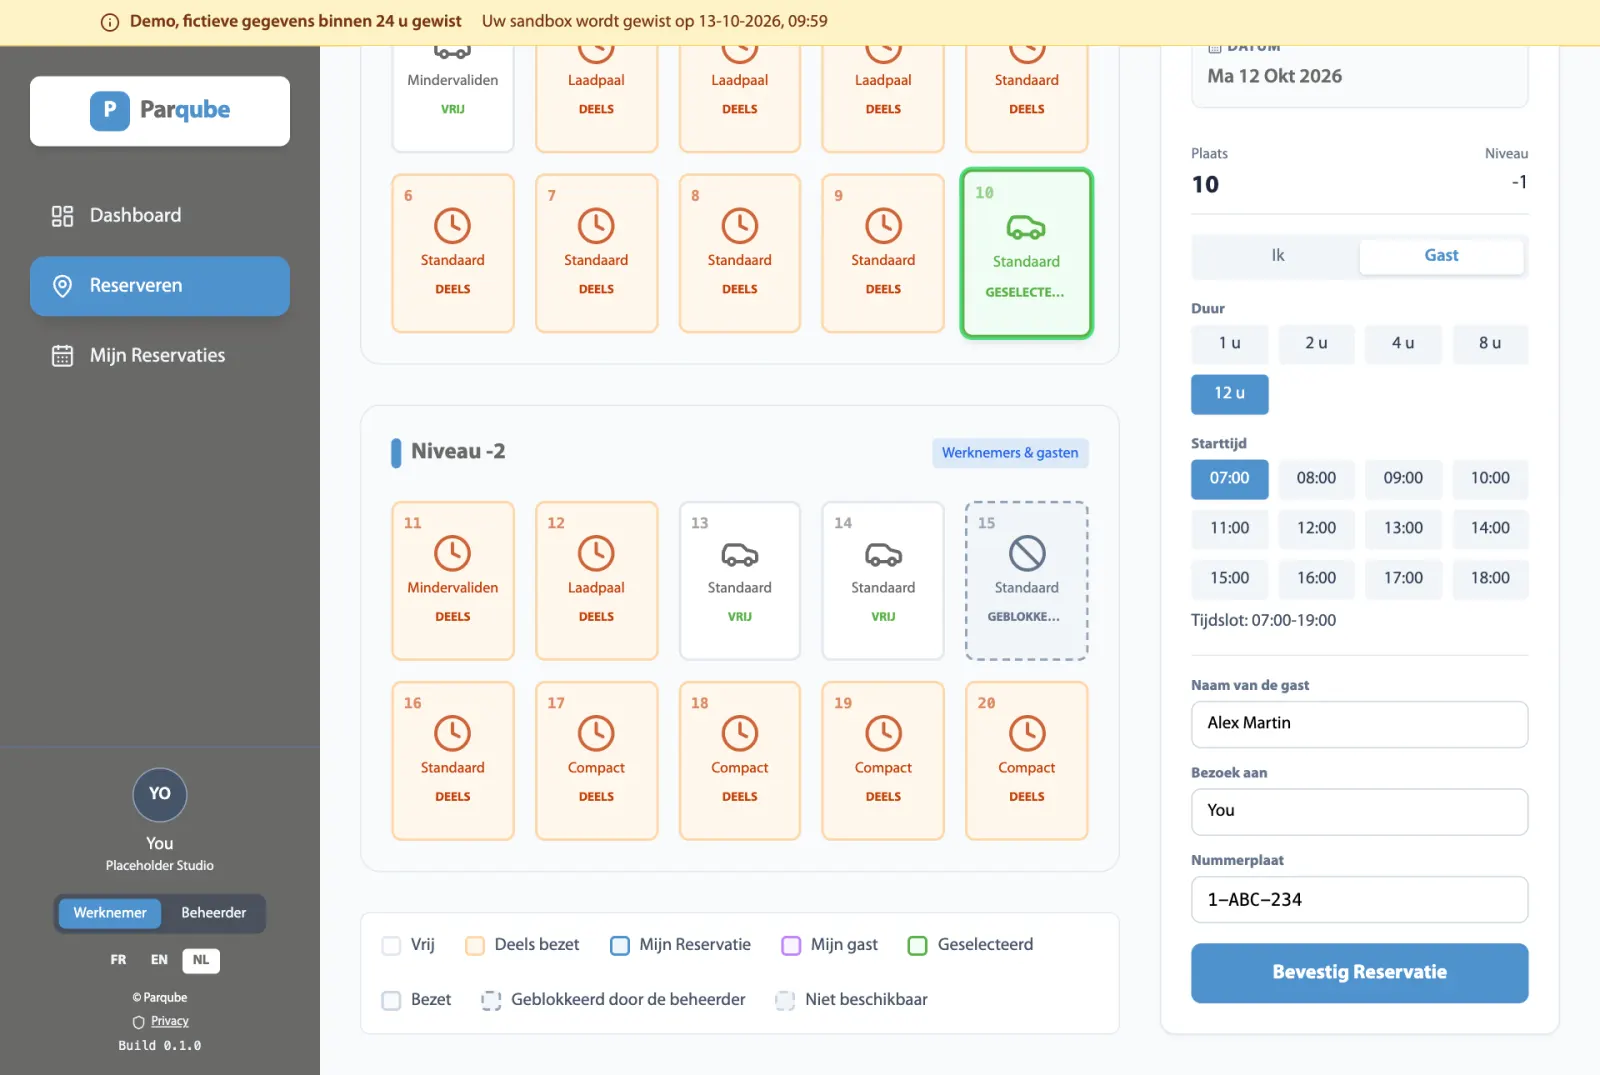This screenshot has width=1600, height=1075.
Task: Click the green car icon on spot 10
Action: pyautogui.click(x=1026, y=228)
